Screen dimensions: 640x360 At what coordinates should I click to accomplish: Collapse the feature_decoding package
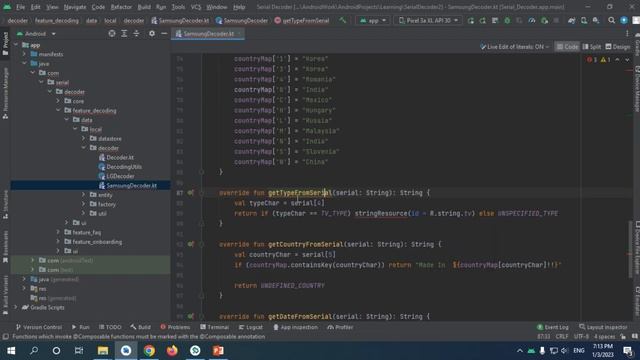point(58,110)
